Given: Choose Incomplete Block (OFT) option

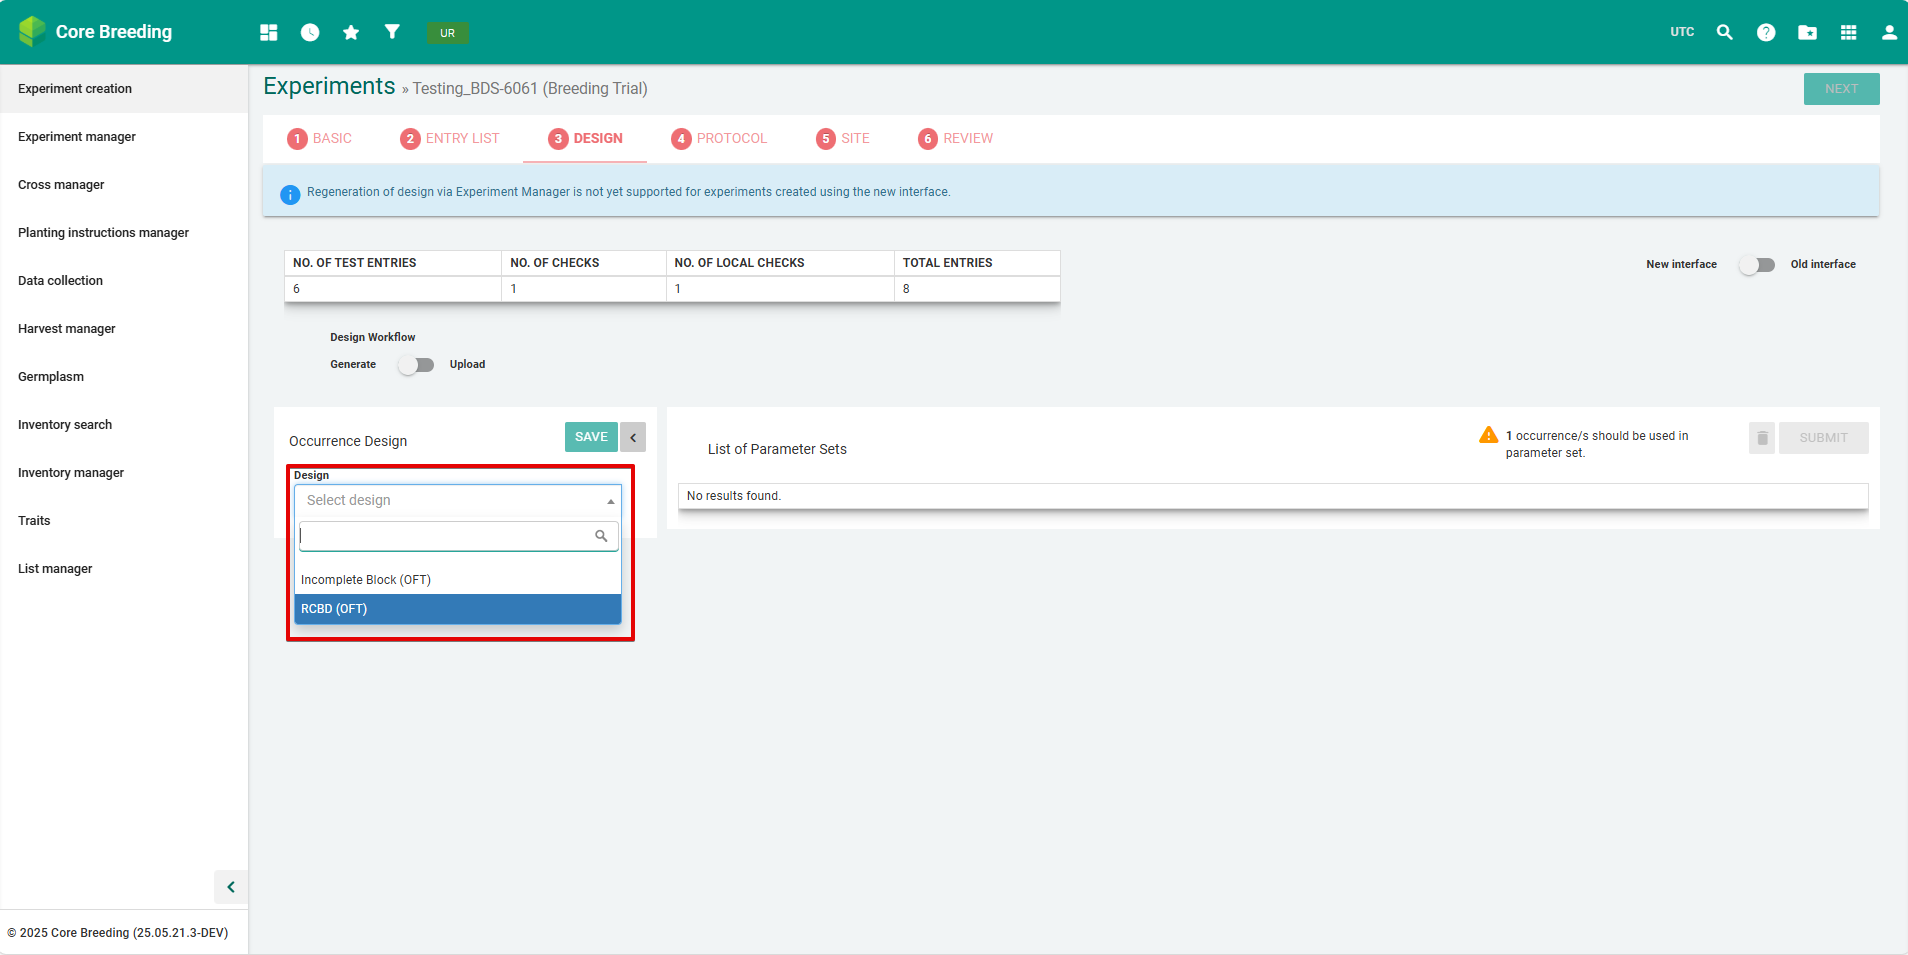Looking at the screenshot, I should 457,580.
